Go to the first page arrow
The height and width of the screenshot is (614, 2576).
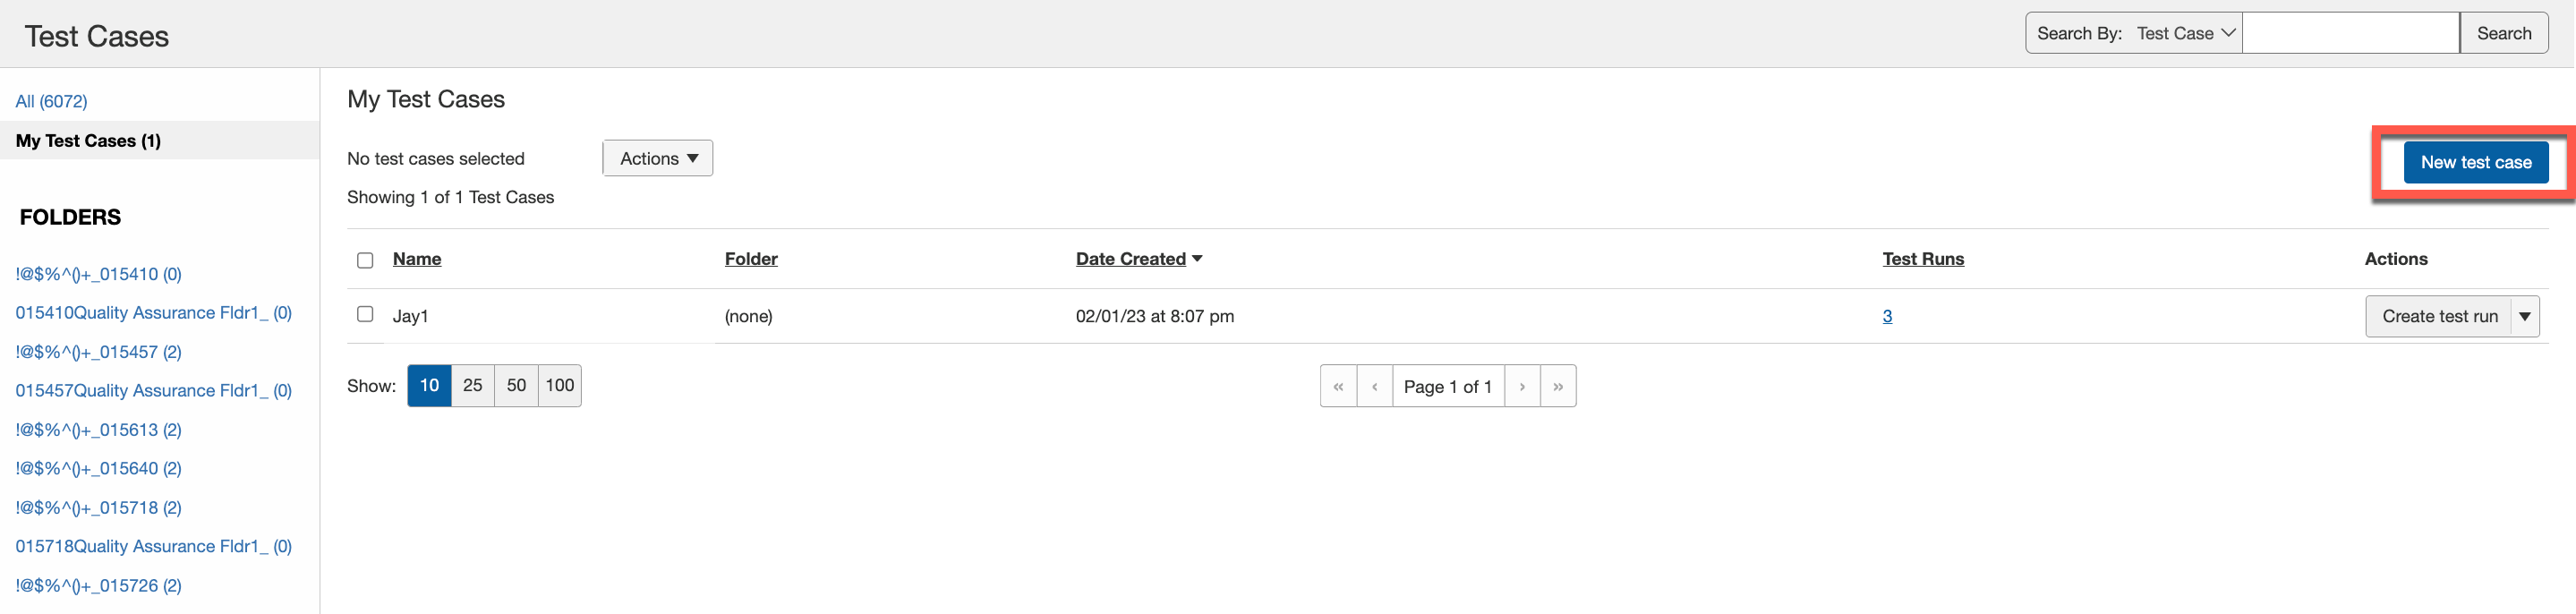1338,386
